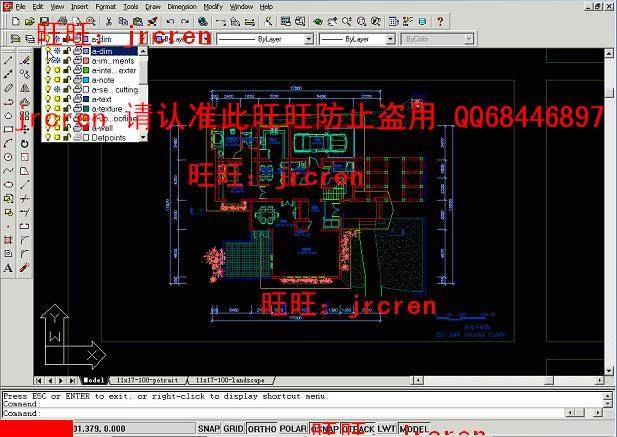This screenshot has width=617, height=437.
Task: Select the Multiline Text tool
Action: 8,268
